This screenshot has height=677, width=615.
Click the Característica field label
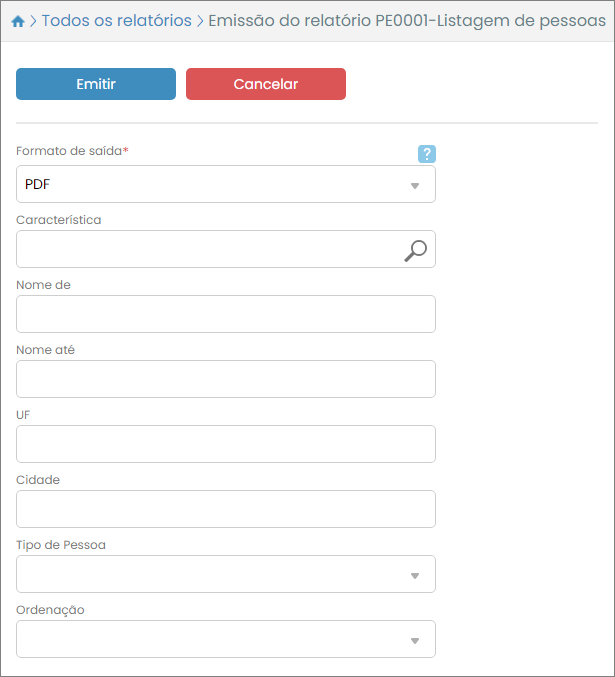(x=59, y=220)
